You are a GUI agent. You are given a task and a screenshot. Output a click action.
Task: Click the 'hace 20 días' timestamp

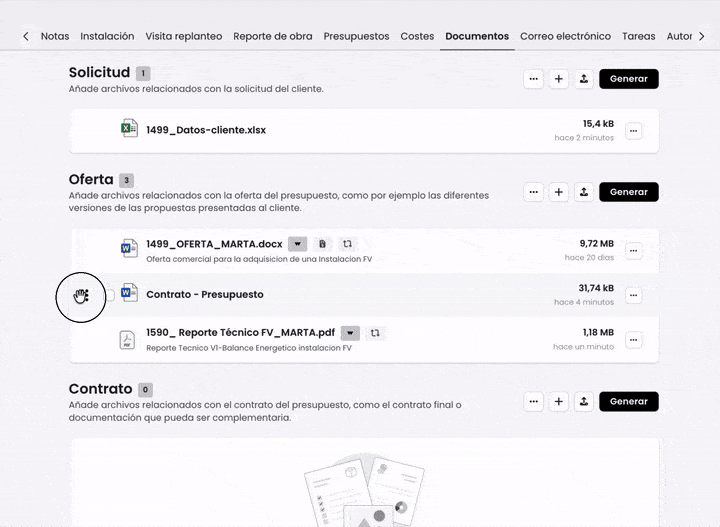tap(589, 258)
